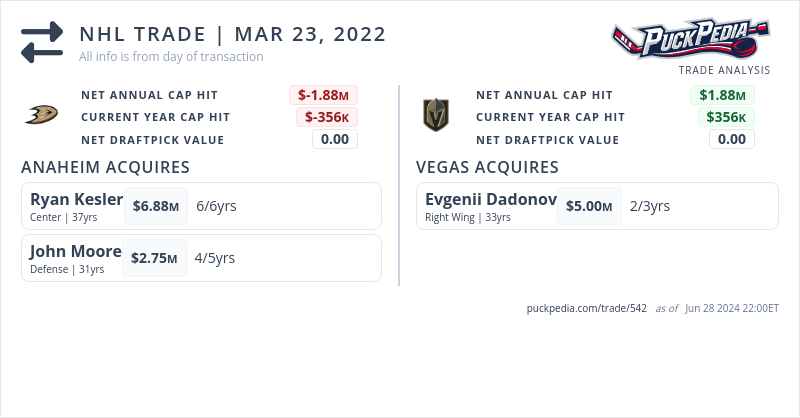The image size is (800, 418).
Task: Click Evgenii Dadonov's $5.00M cap hit badge
Action: 589,206
